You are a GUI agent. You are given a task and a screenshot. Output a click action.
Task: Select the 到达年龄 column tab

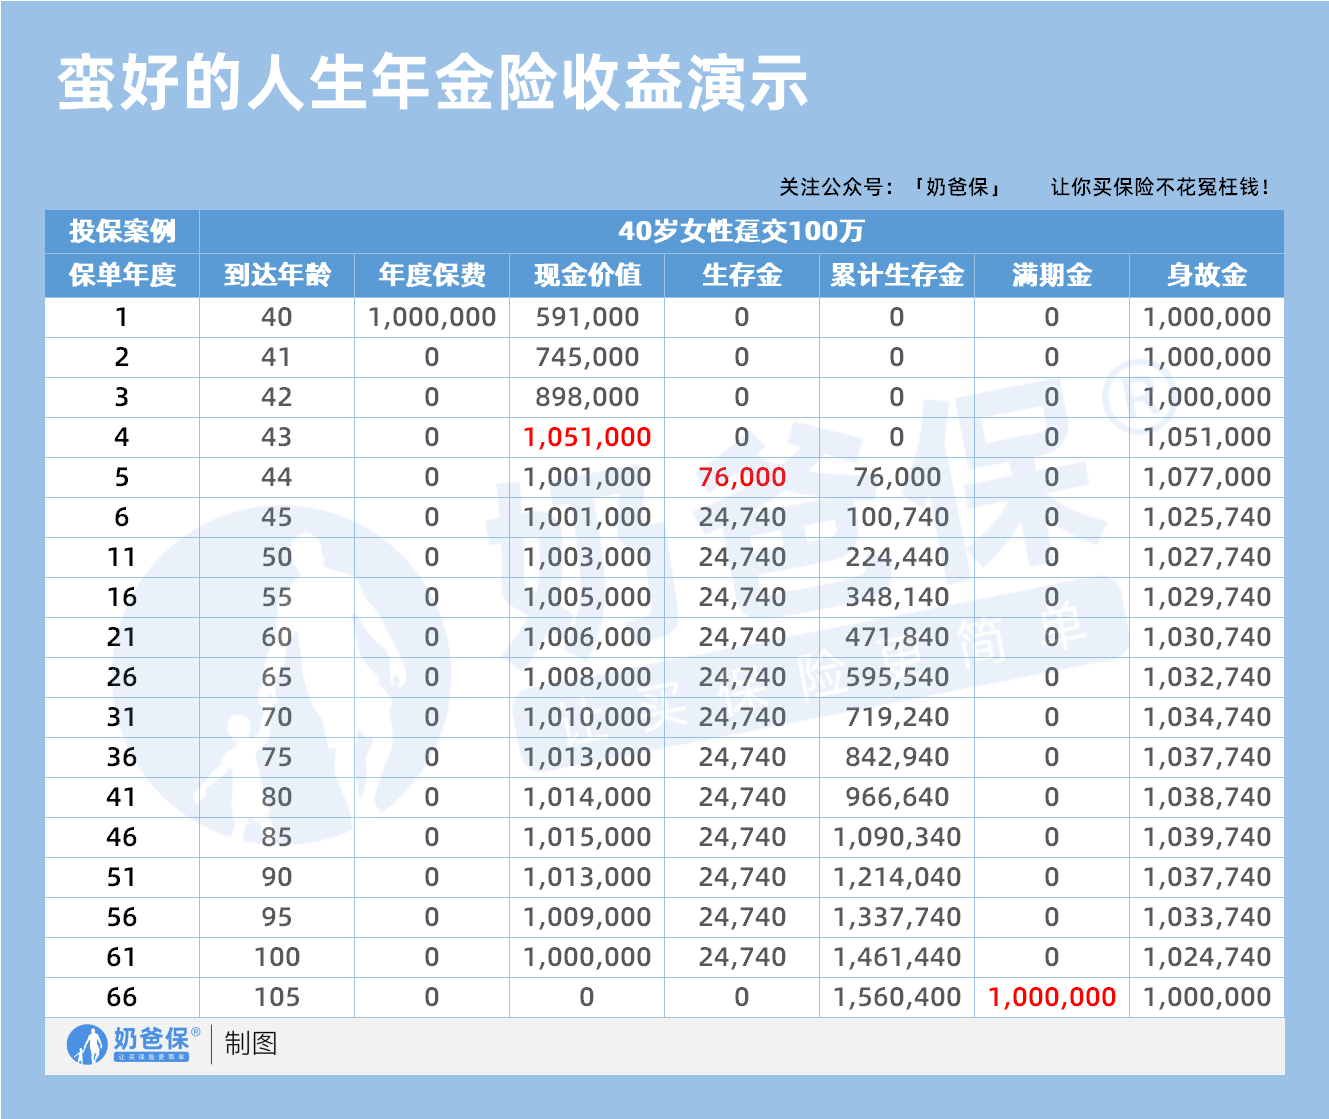click(277, 275)
